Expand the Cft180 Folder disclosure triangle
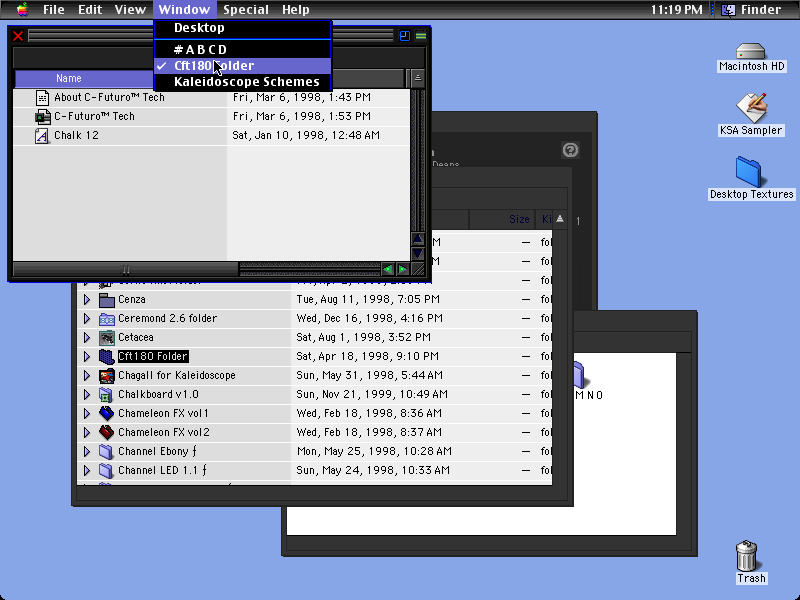 coord(87,356)
